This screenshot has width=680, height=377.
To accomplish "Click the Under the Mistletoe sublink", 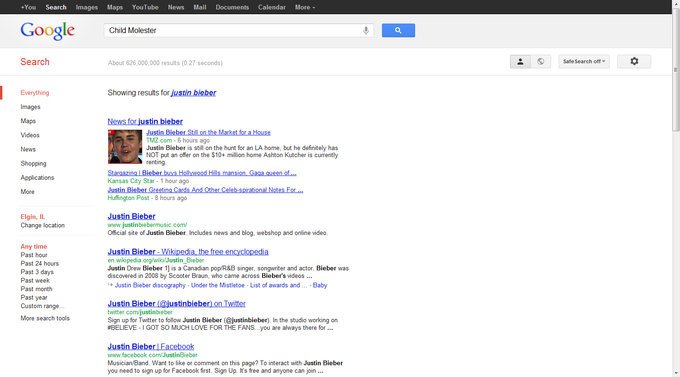I will tap(218, 285).
